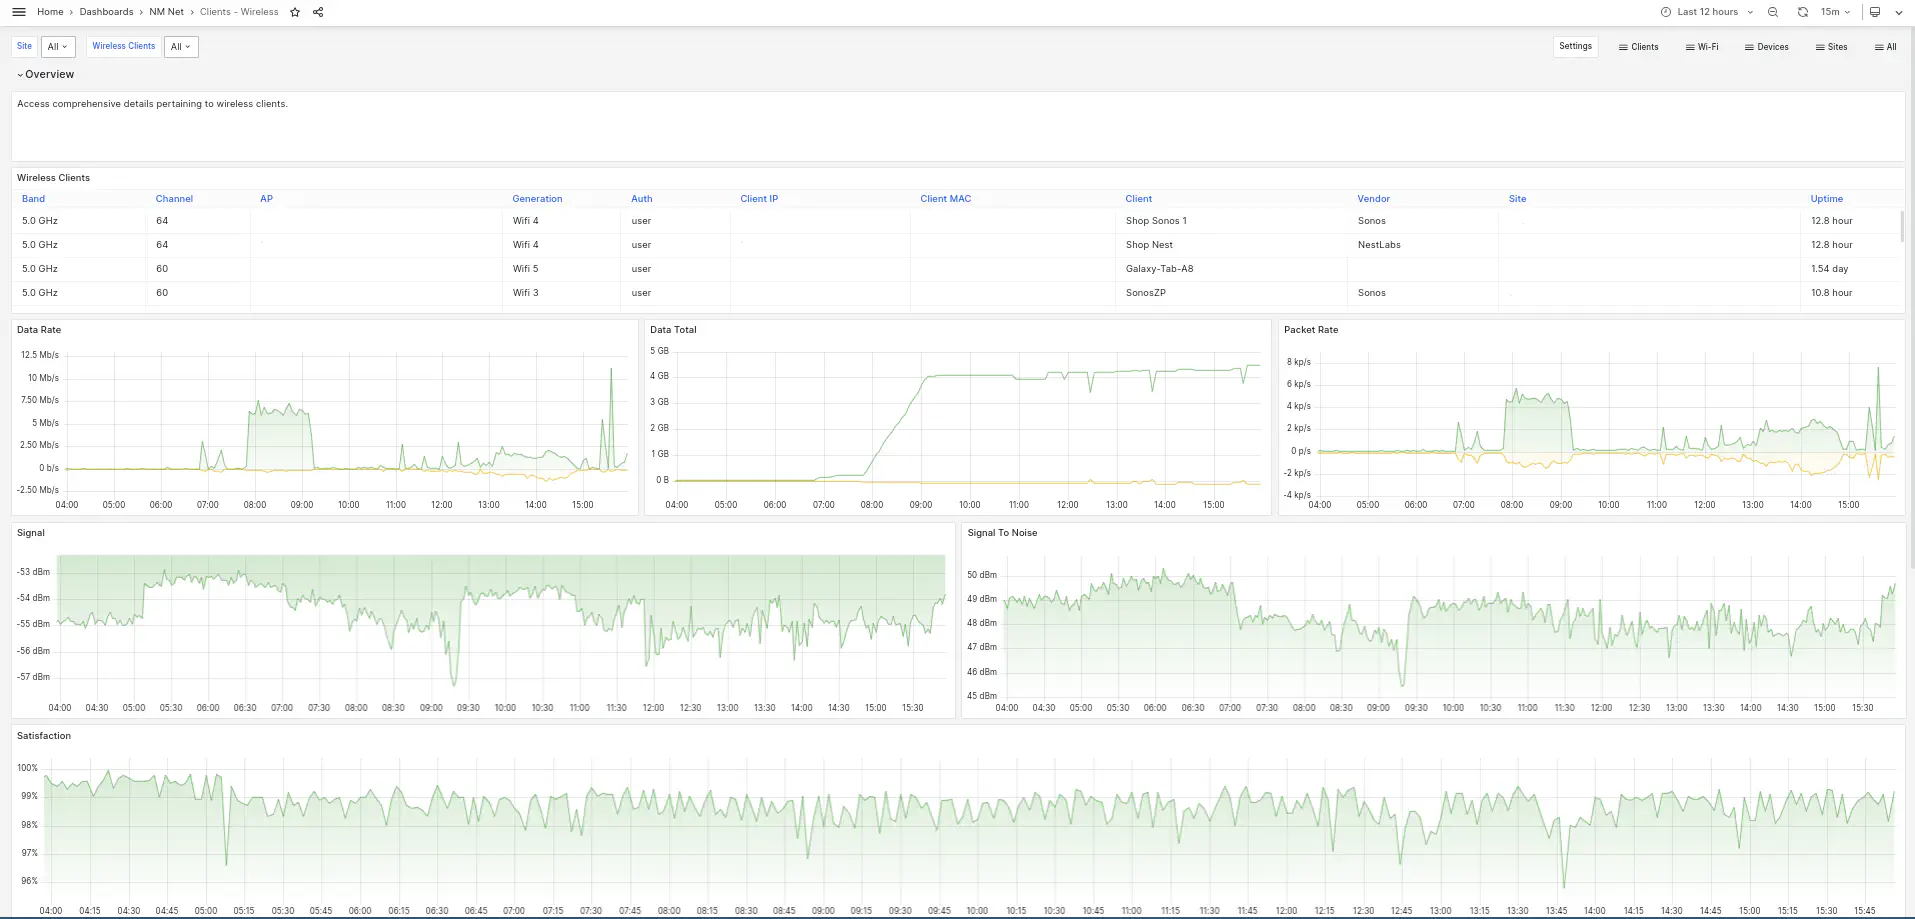Image resolution: width=1915 pixels, height=919 pixels.
Task: Sort table by Client MAC column
Action: coord(945,199)
